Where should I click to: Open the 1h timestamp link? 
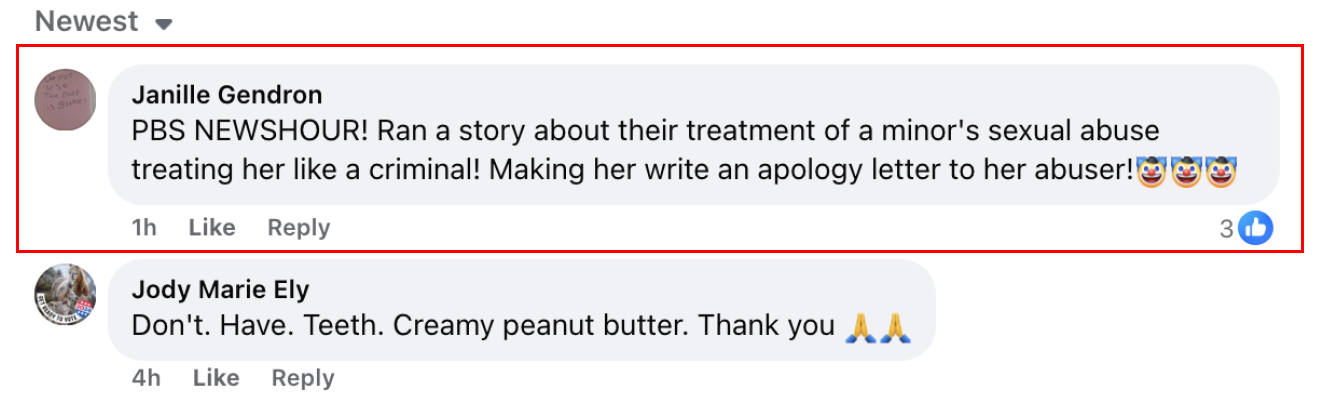pos(144,228)
